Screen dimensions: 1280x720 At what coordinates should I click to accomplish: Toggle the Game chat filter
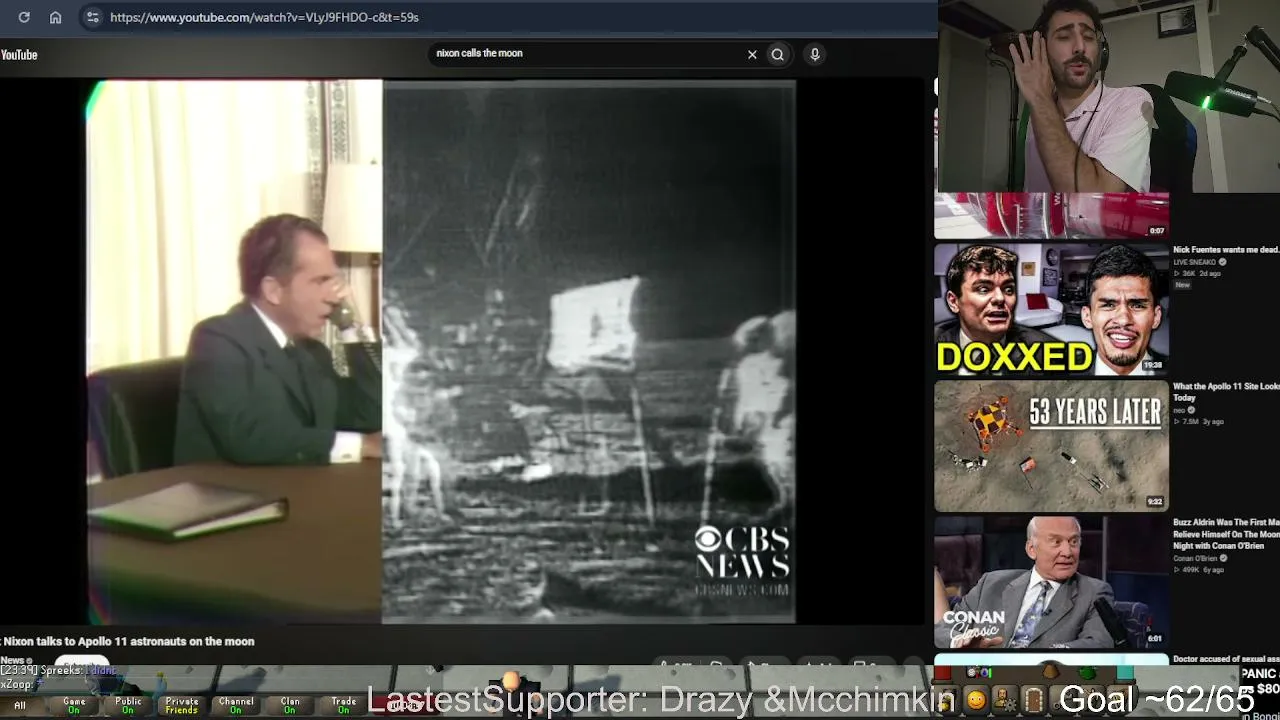[74, 706]
